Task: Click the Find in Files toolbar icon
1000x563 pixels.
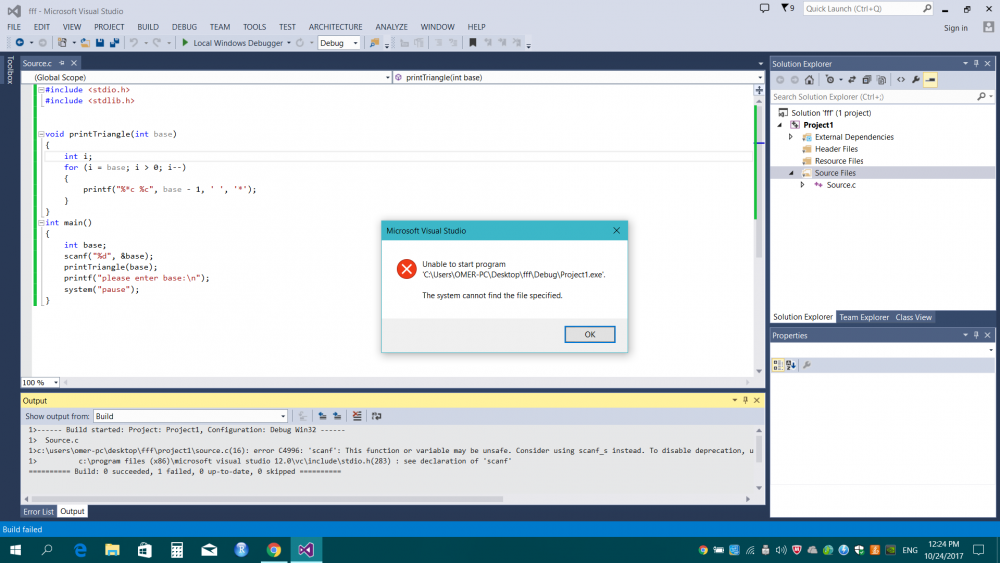Action: 374,43
